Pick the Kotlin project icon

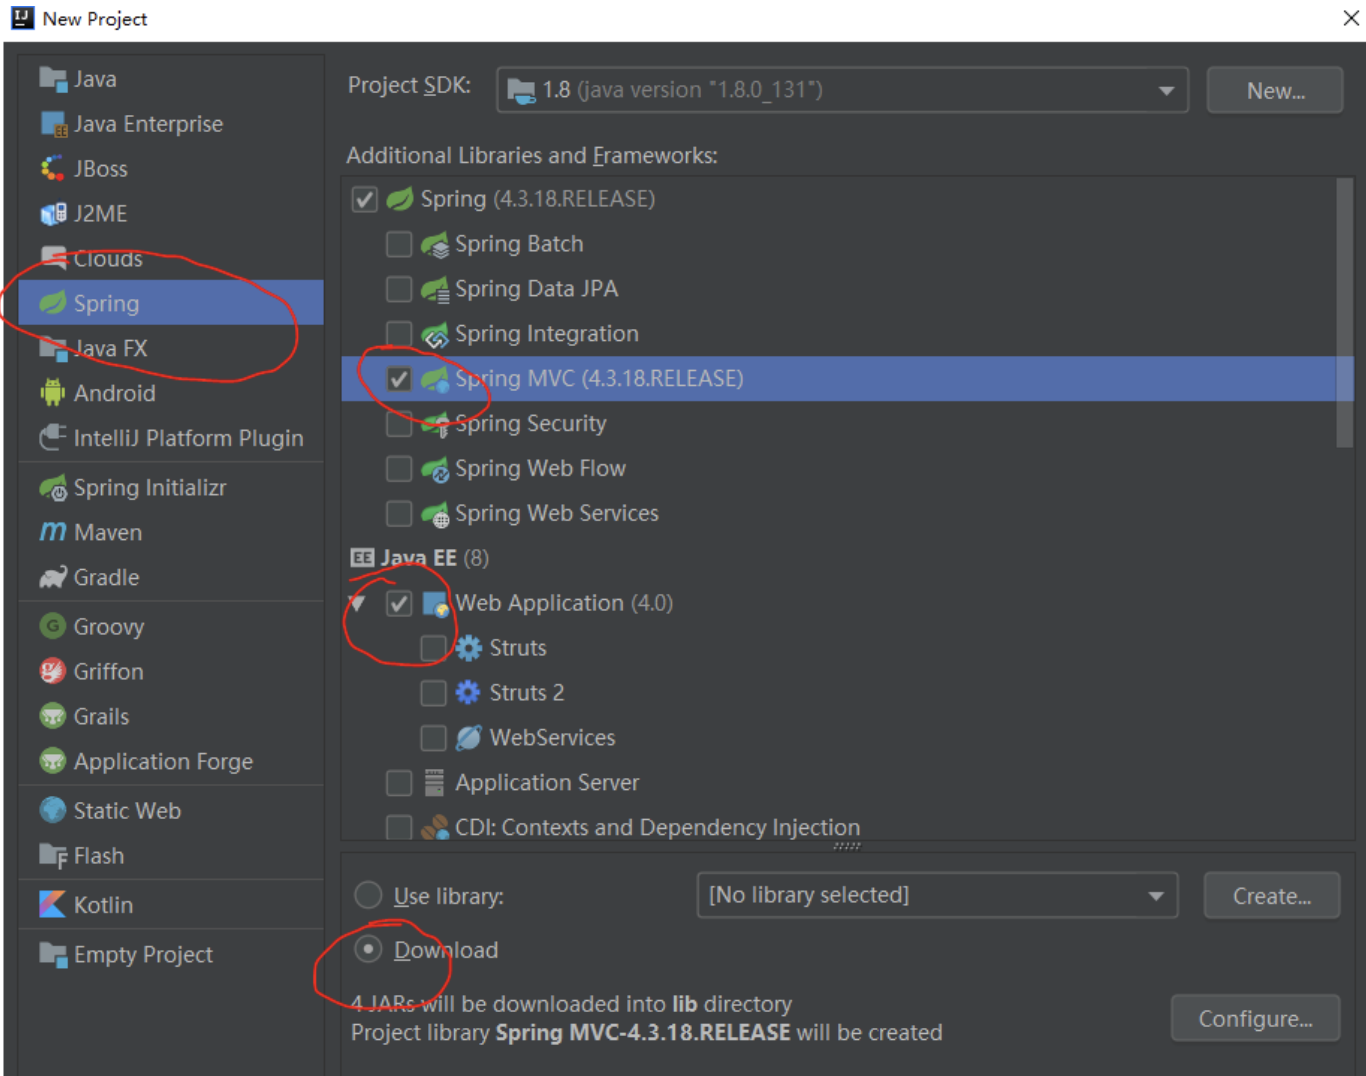click(53, 905)
